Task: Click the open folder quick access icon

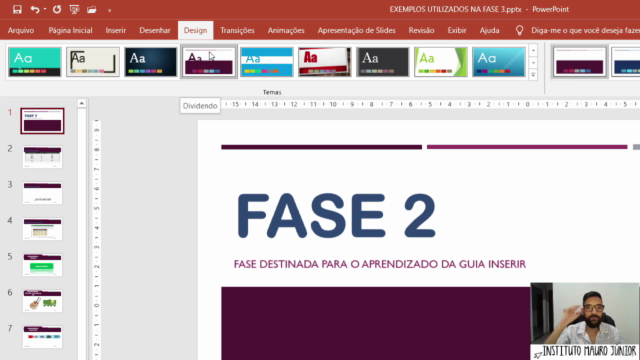Action: (x=92, y=9)
